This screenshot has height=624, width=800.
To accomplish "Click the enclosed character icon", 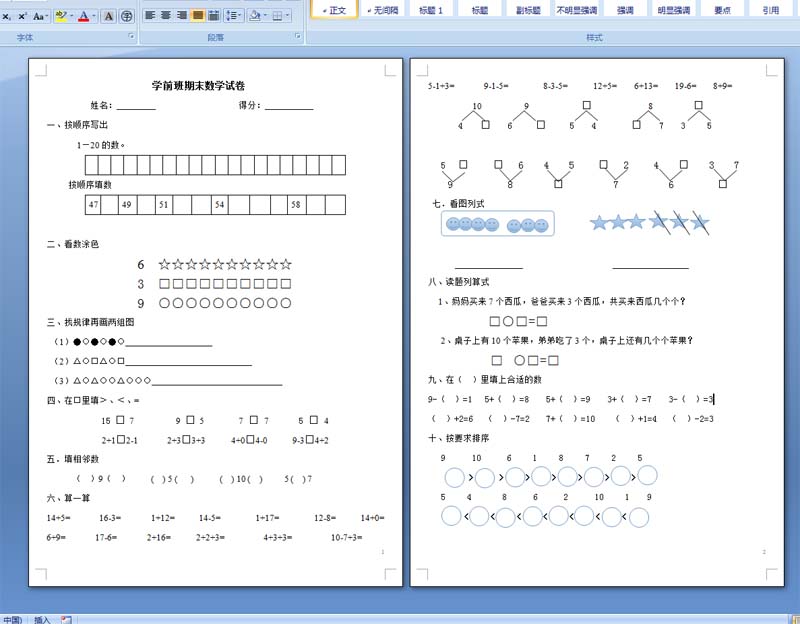I will [x=127, y=16].
